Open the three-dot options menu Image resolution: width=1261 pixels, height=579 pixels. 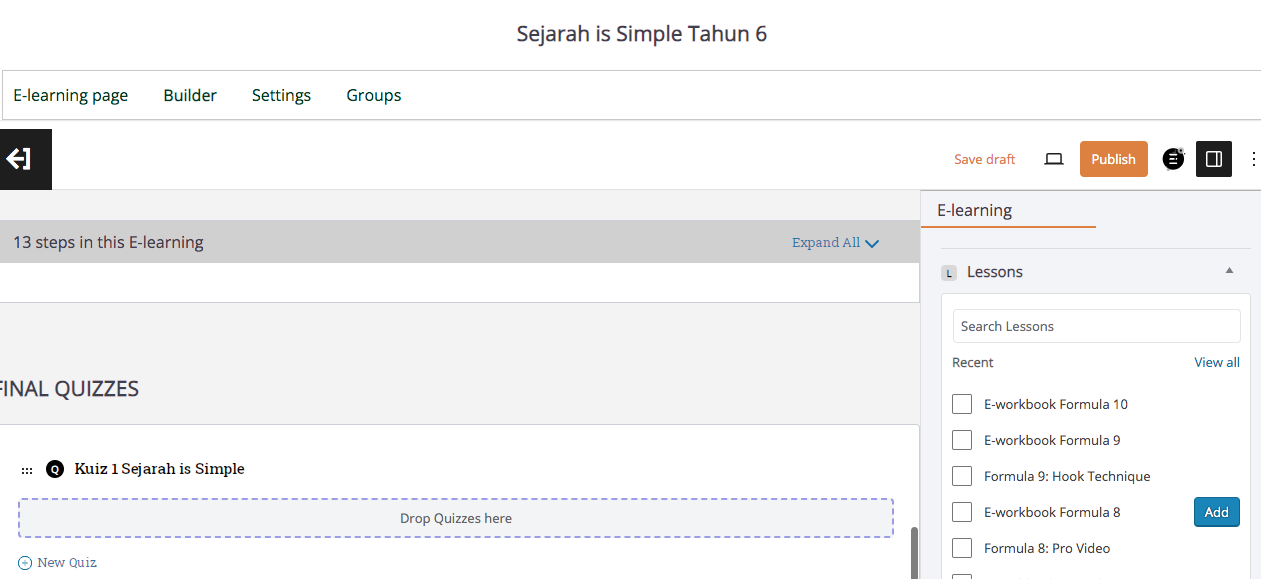click(x=1253, y=159)
